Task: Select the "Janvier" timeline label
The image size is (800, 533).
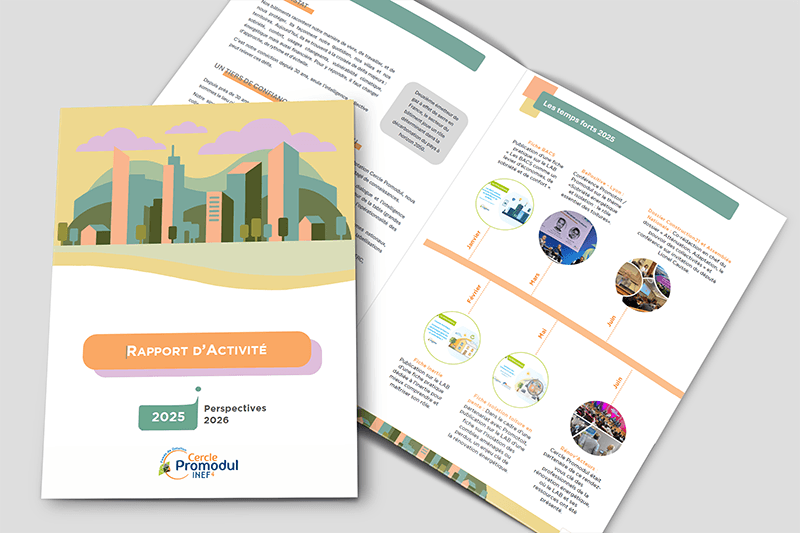Action: click(474, 240)
